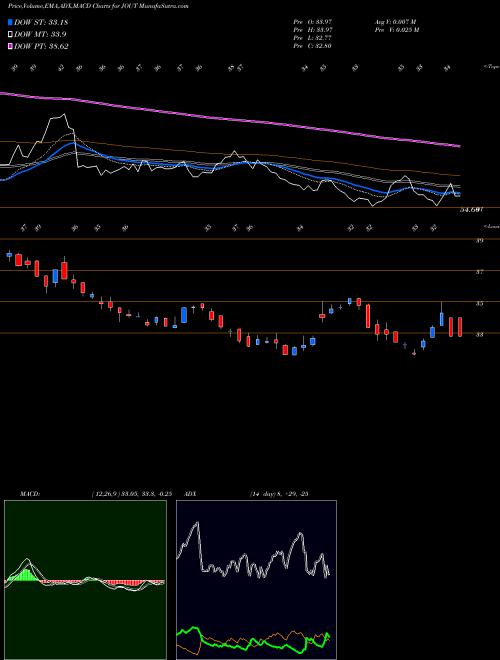Click the 'MACD:' panel heading

click(30, 494)
